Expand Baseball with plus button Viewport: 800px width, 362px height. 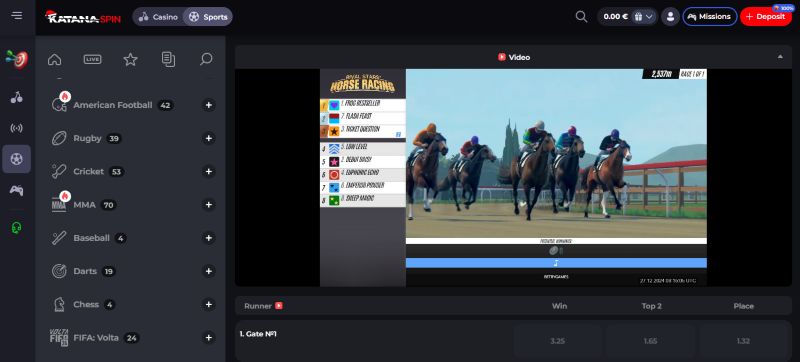(208, 238)
